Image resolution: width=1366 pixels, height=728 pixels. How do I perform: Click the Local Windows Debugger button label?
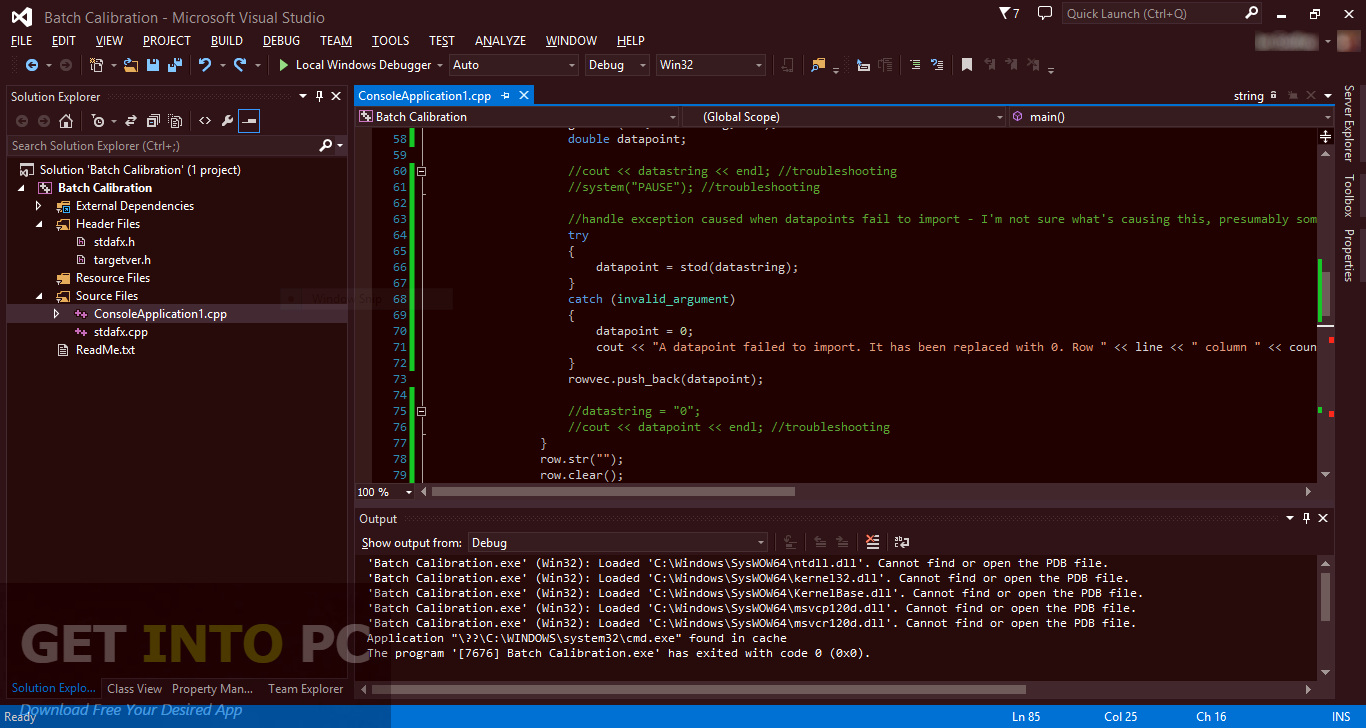point(364,65)
